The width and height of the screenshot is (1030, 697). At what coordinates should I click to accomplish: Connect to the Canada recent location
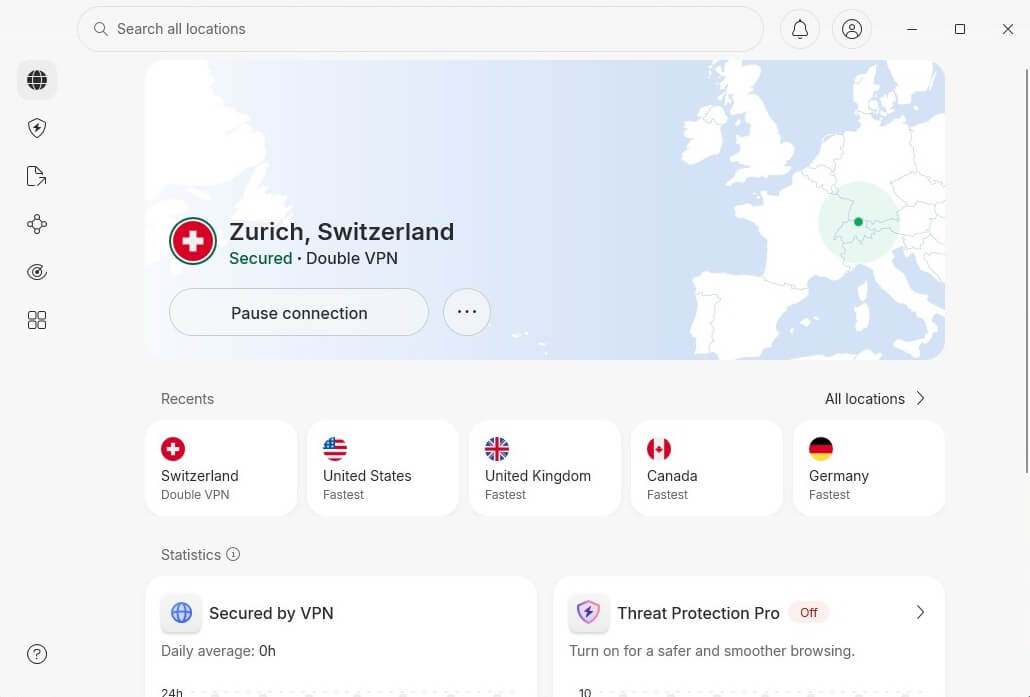pyautogui.click(x=707, y=468)
